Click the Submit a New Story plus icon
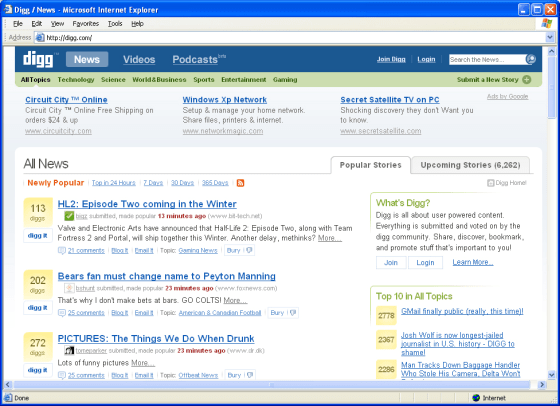This screenshot has width=560, height=406. point(526,80)
